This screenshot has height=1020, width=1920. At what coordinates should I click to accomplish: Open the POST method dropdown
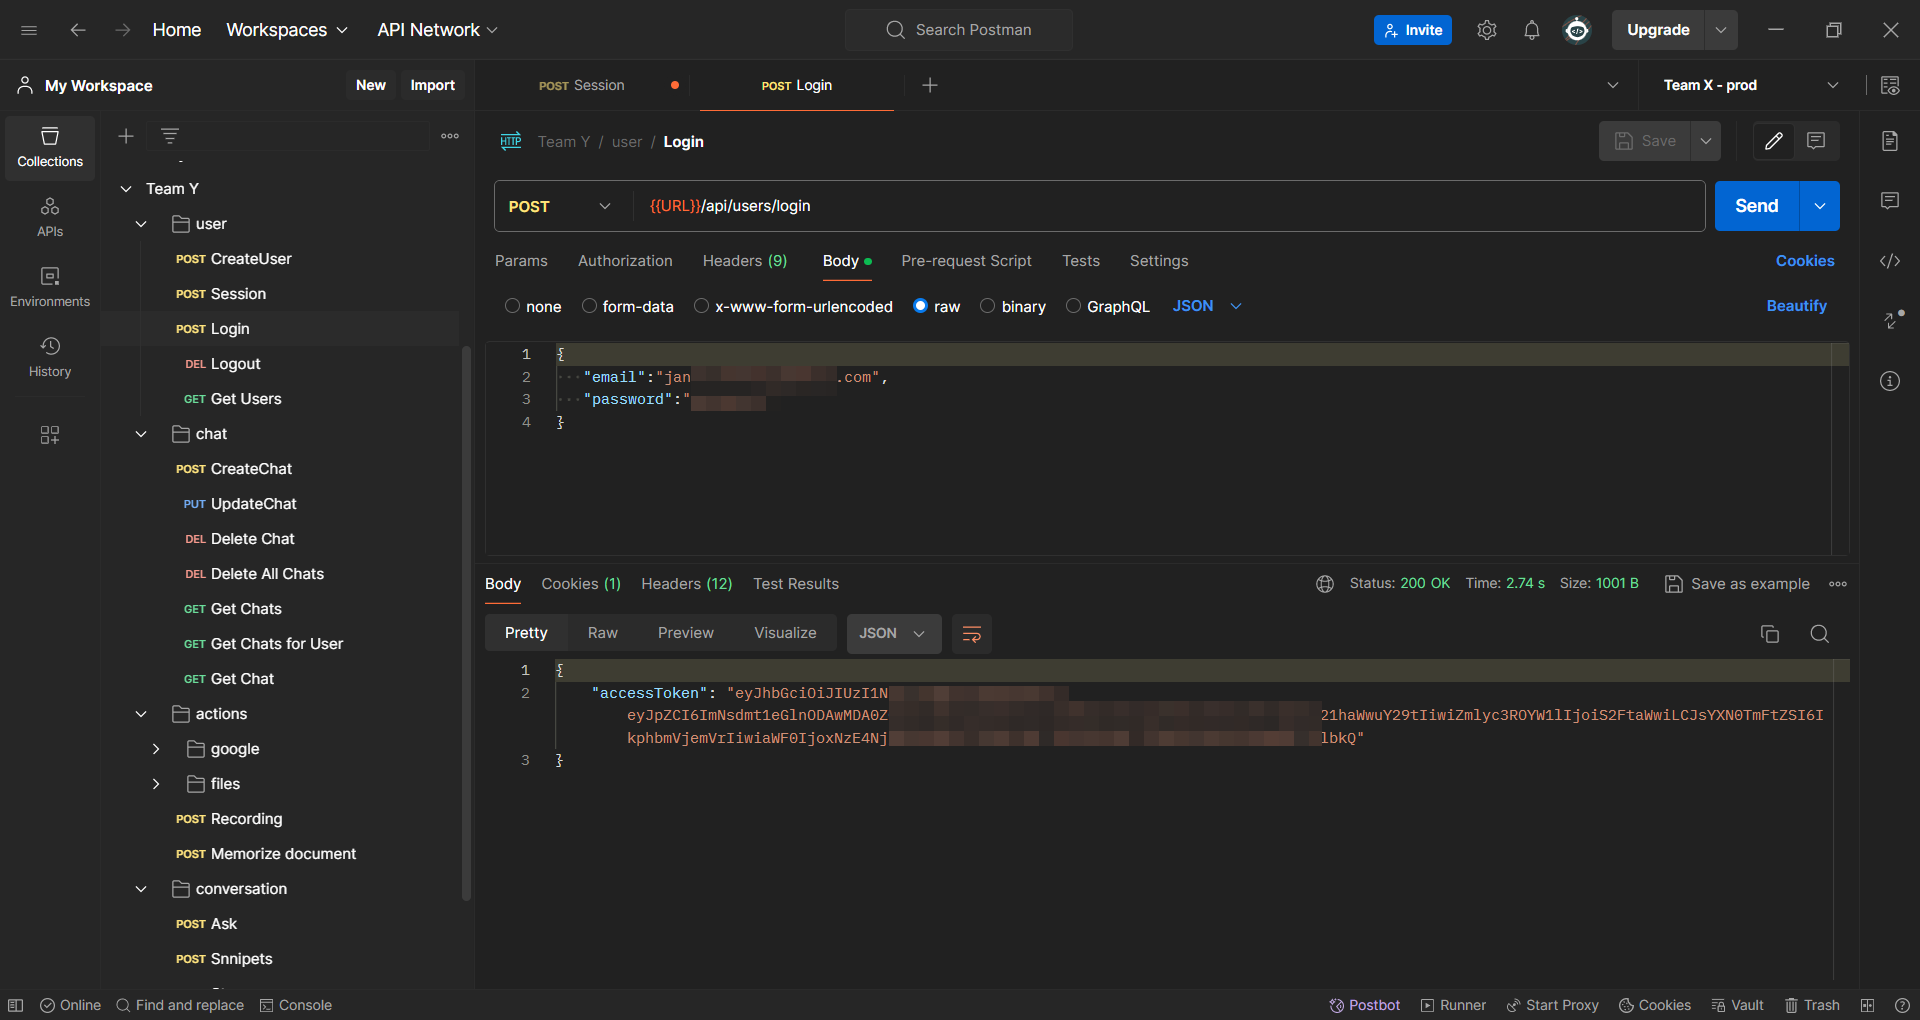(x=560, y=206)
